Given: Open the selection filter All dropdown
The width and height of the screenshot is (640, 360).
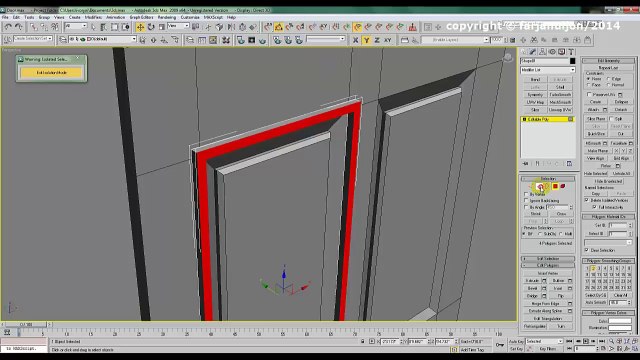Looking at the screenshot, I should tap(76, 27).
